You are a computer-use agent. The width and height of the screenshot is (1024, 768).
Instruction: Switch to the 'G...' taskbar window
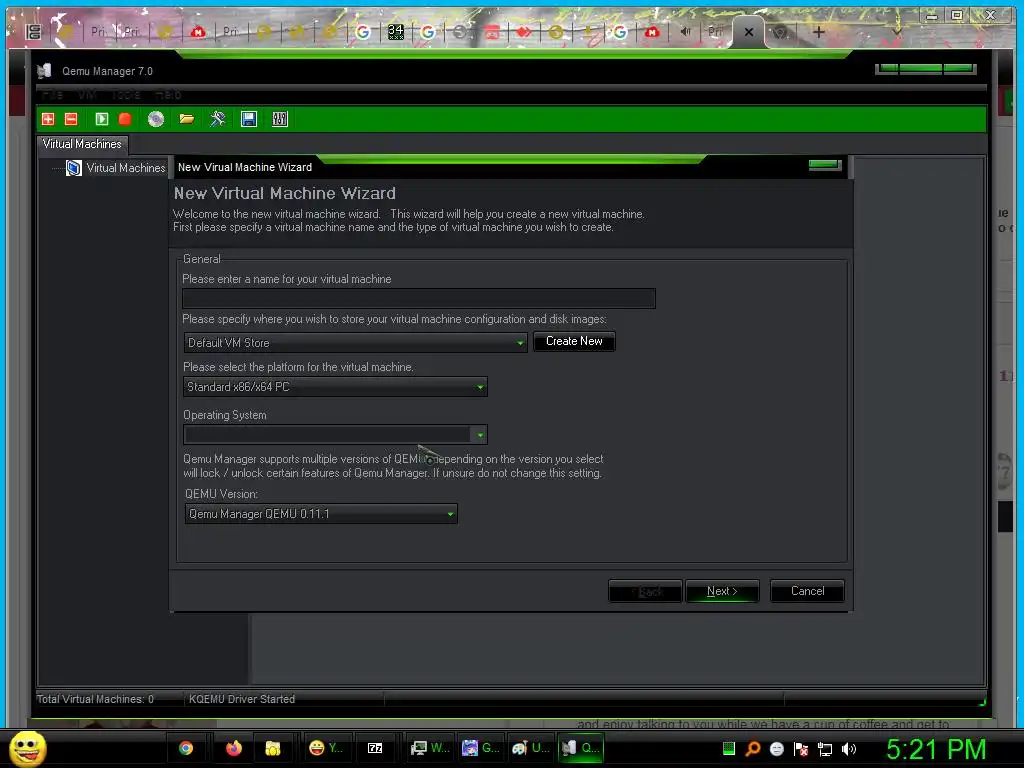(481, 748)
